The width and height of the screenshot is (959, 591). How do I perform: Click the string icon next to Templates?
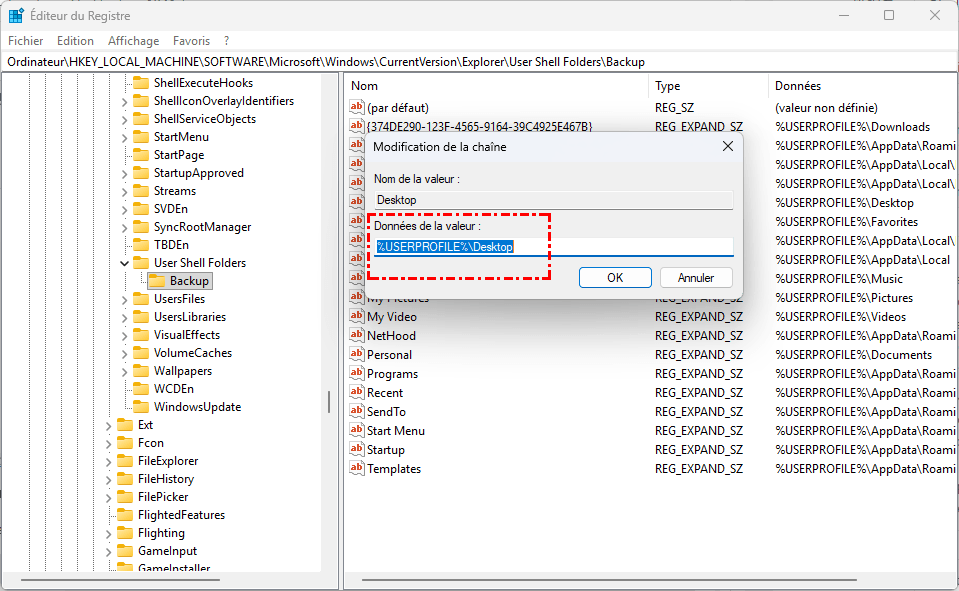tap(356, 469)
